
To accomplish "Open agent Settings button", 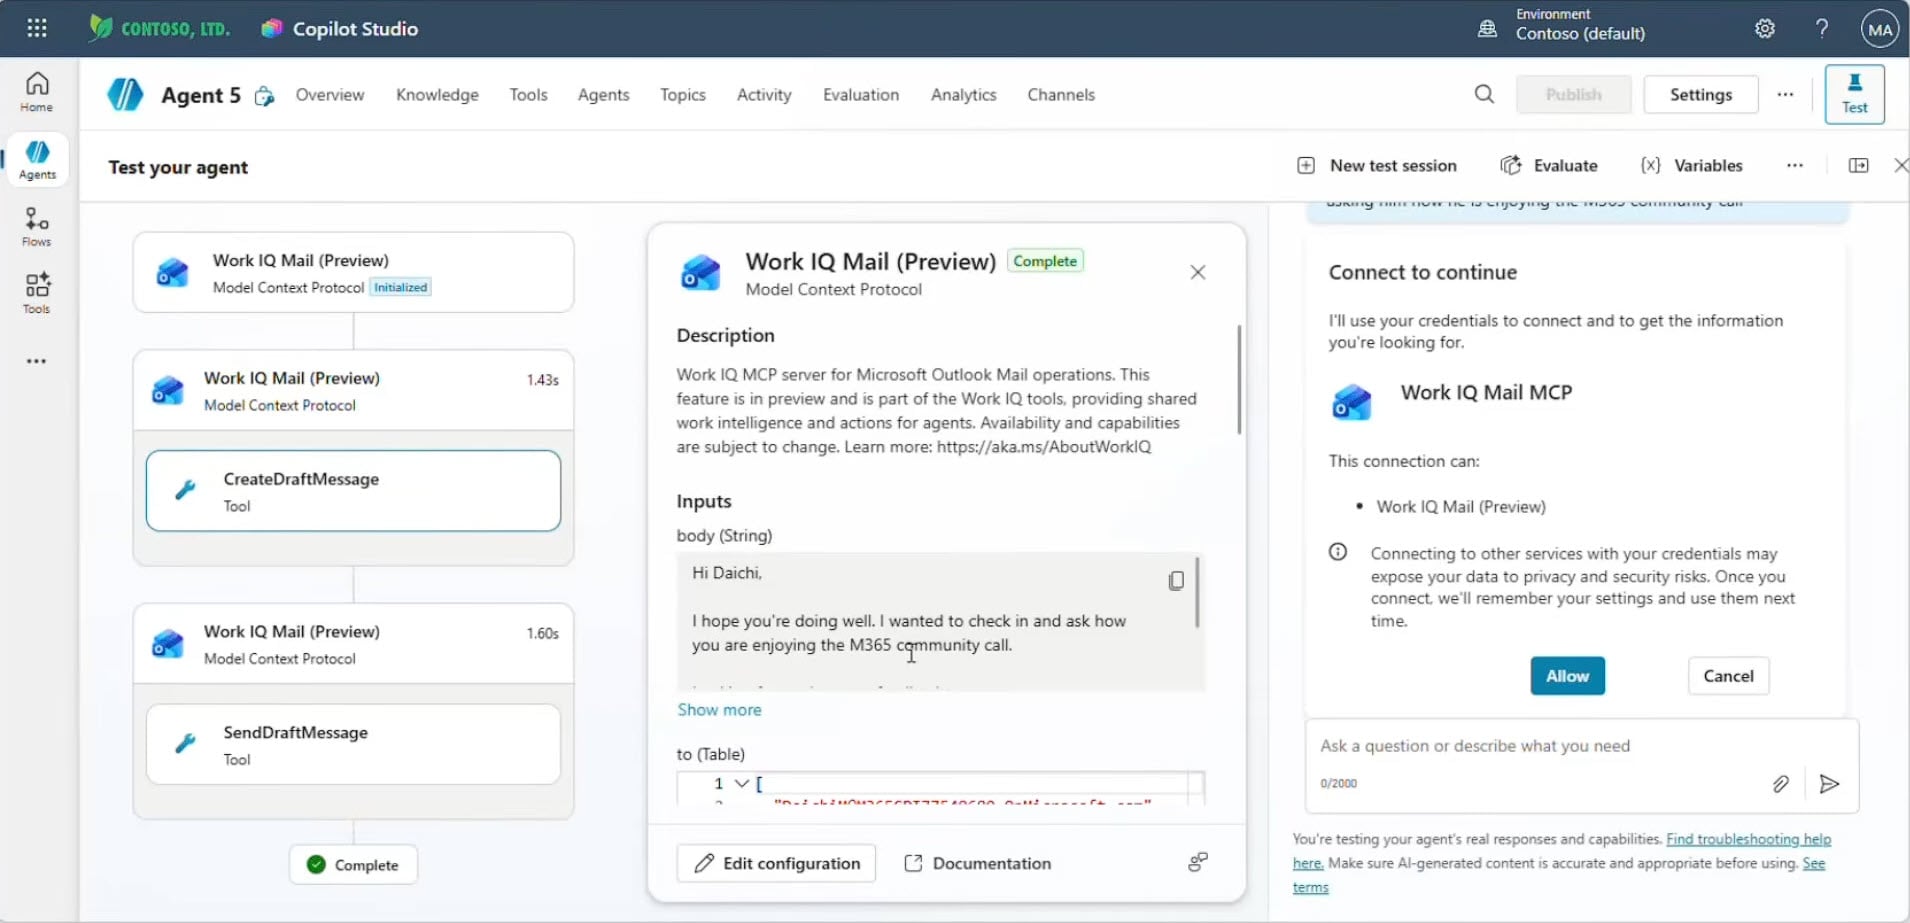I will click(x=1700, y=94).
